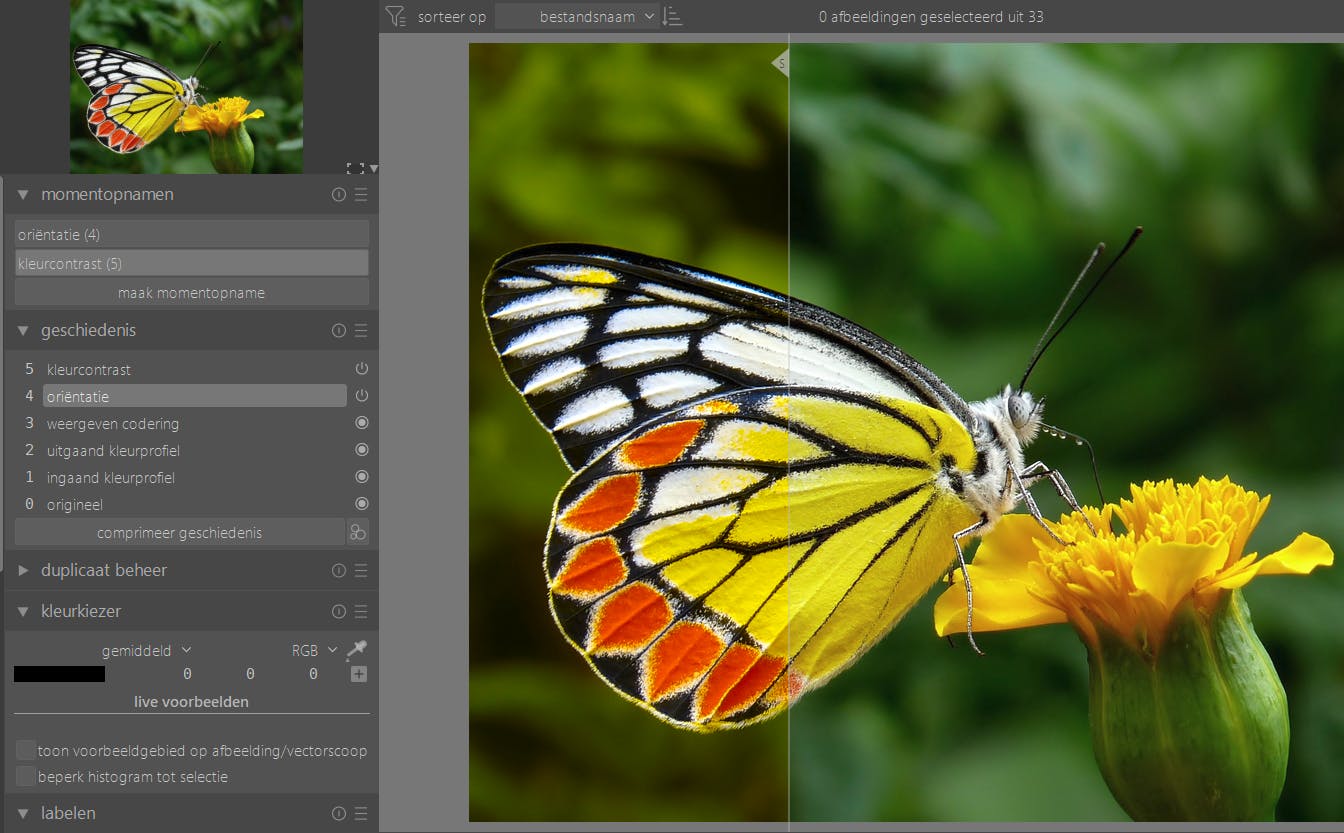Viewport: 1344px width, 833px height.
Task: Open the 'gemiddeld' statistic dropdown
Action: tap(145, 650)
